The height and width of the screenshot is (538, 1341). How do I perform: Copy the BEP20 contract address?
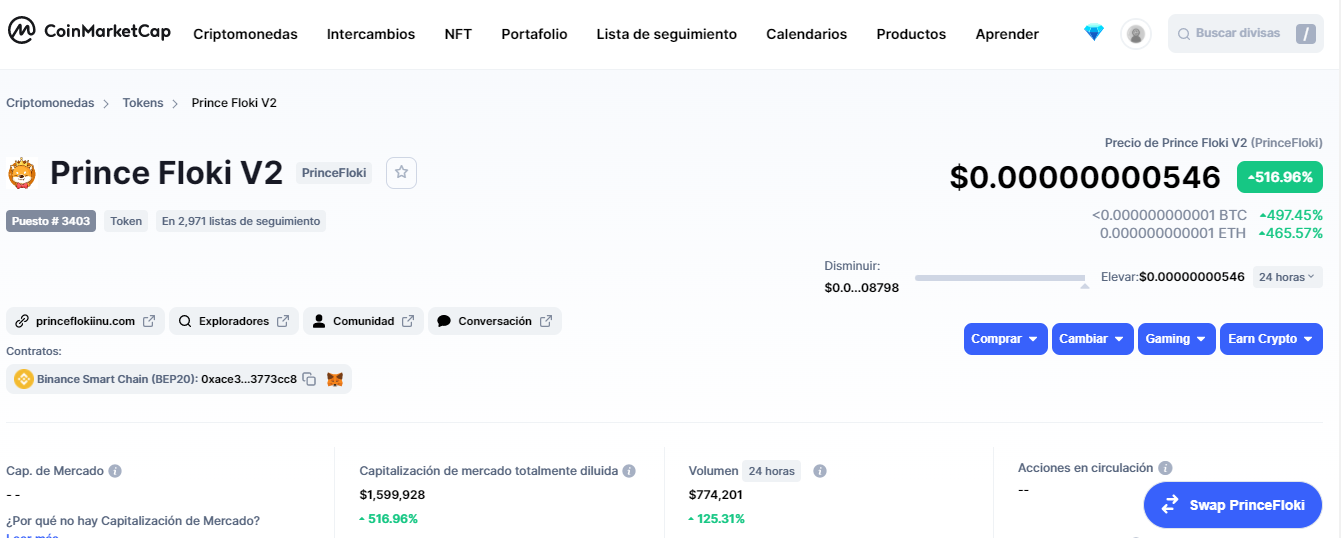tap(310, 379)
